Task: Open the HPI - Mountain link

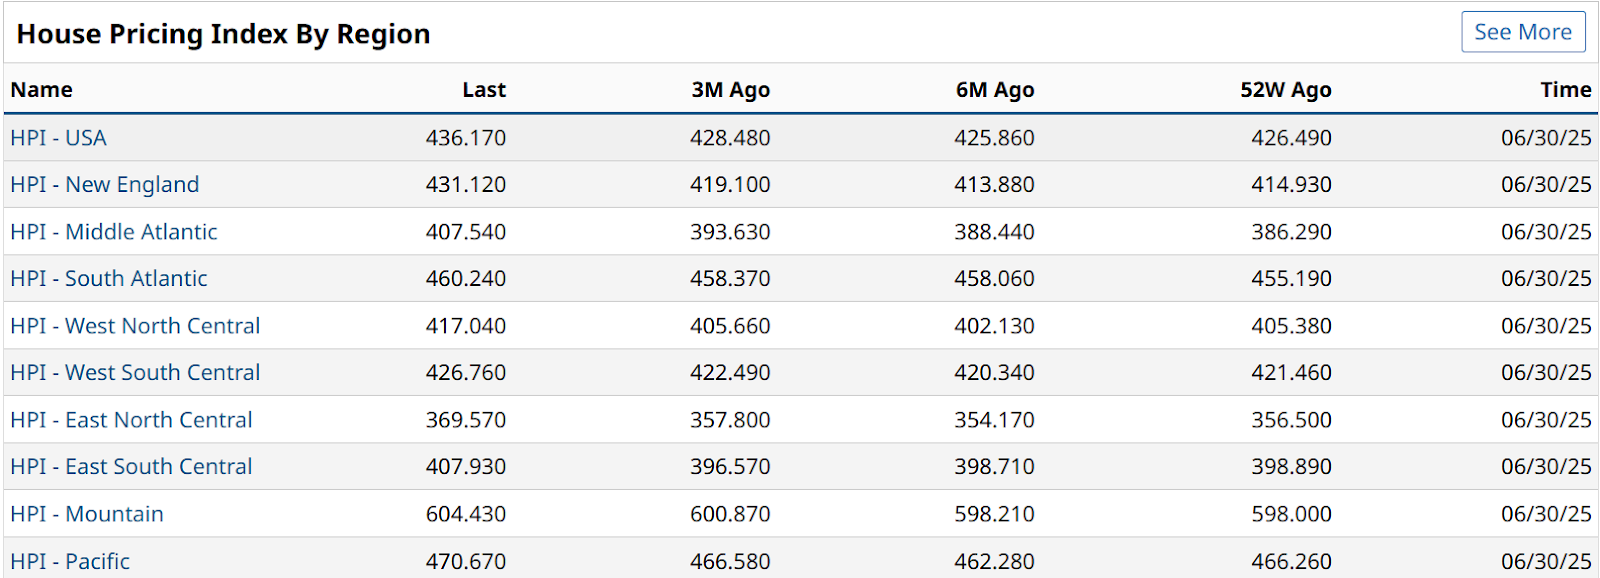Action: (87, 514)
